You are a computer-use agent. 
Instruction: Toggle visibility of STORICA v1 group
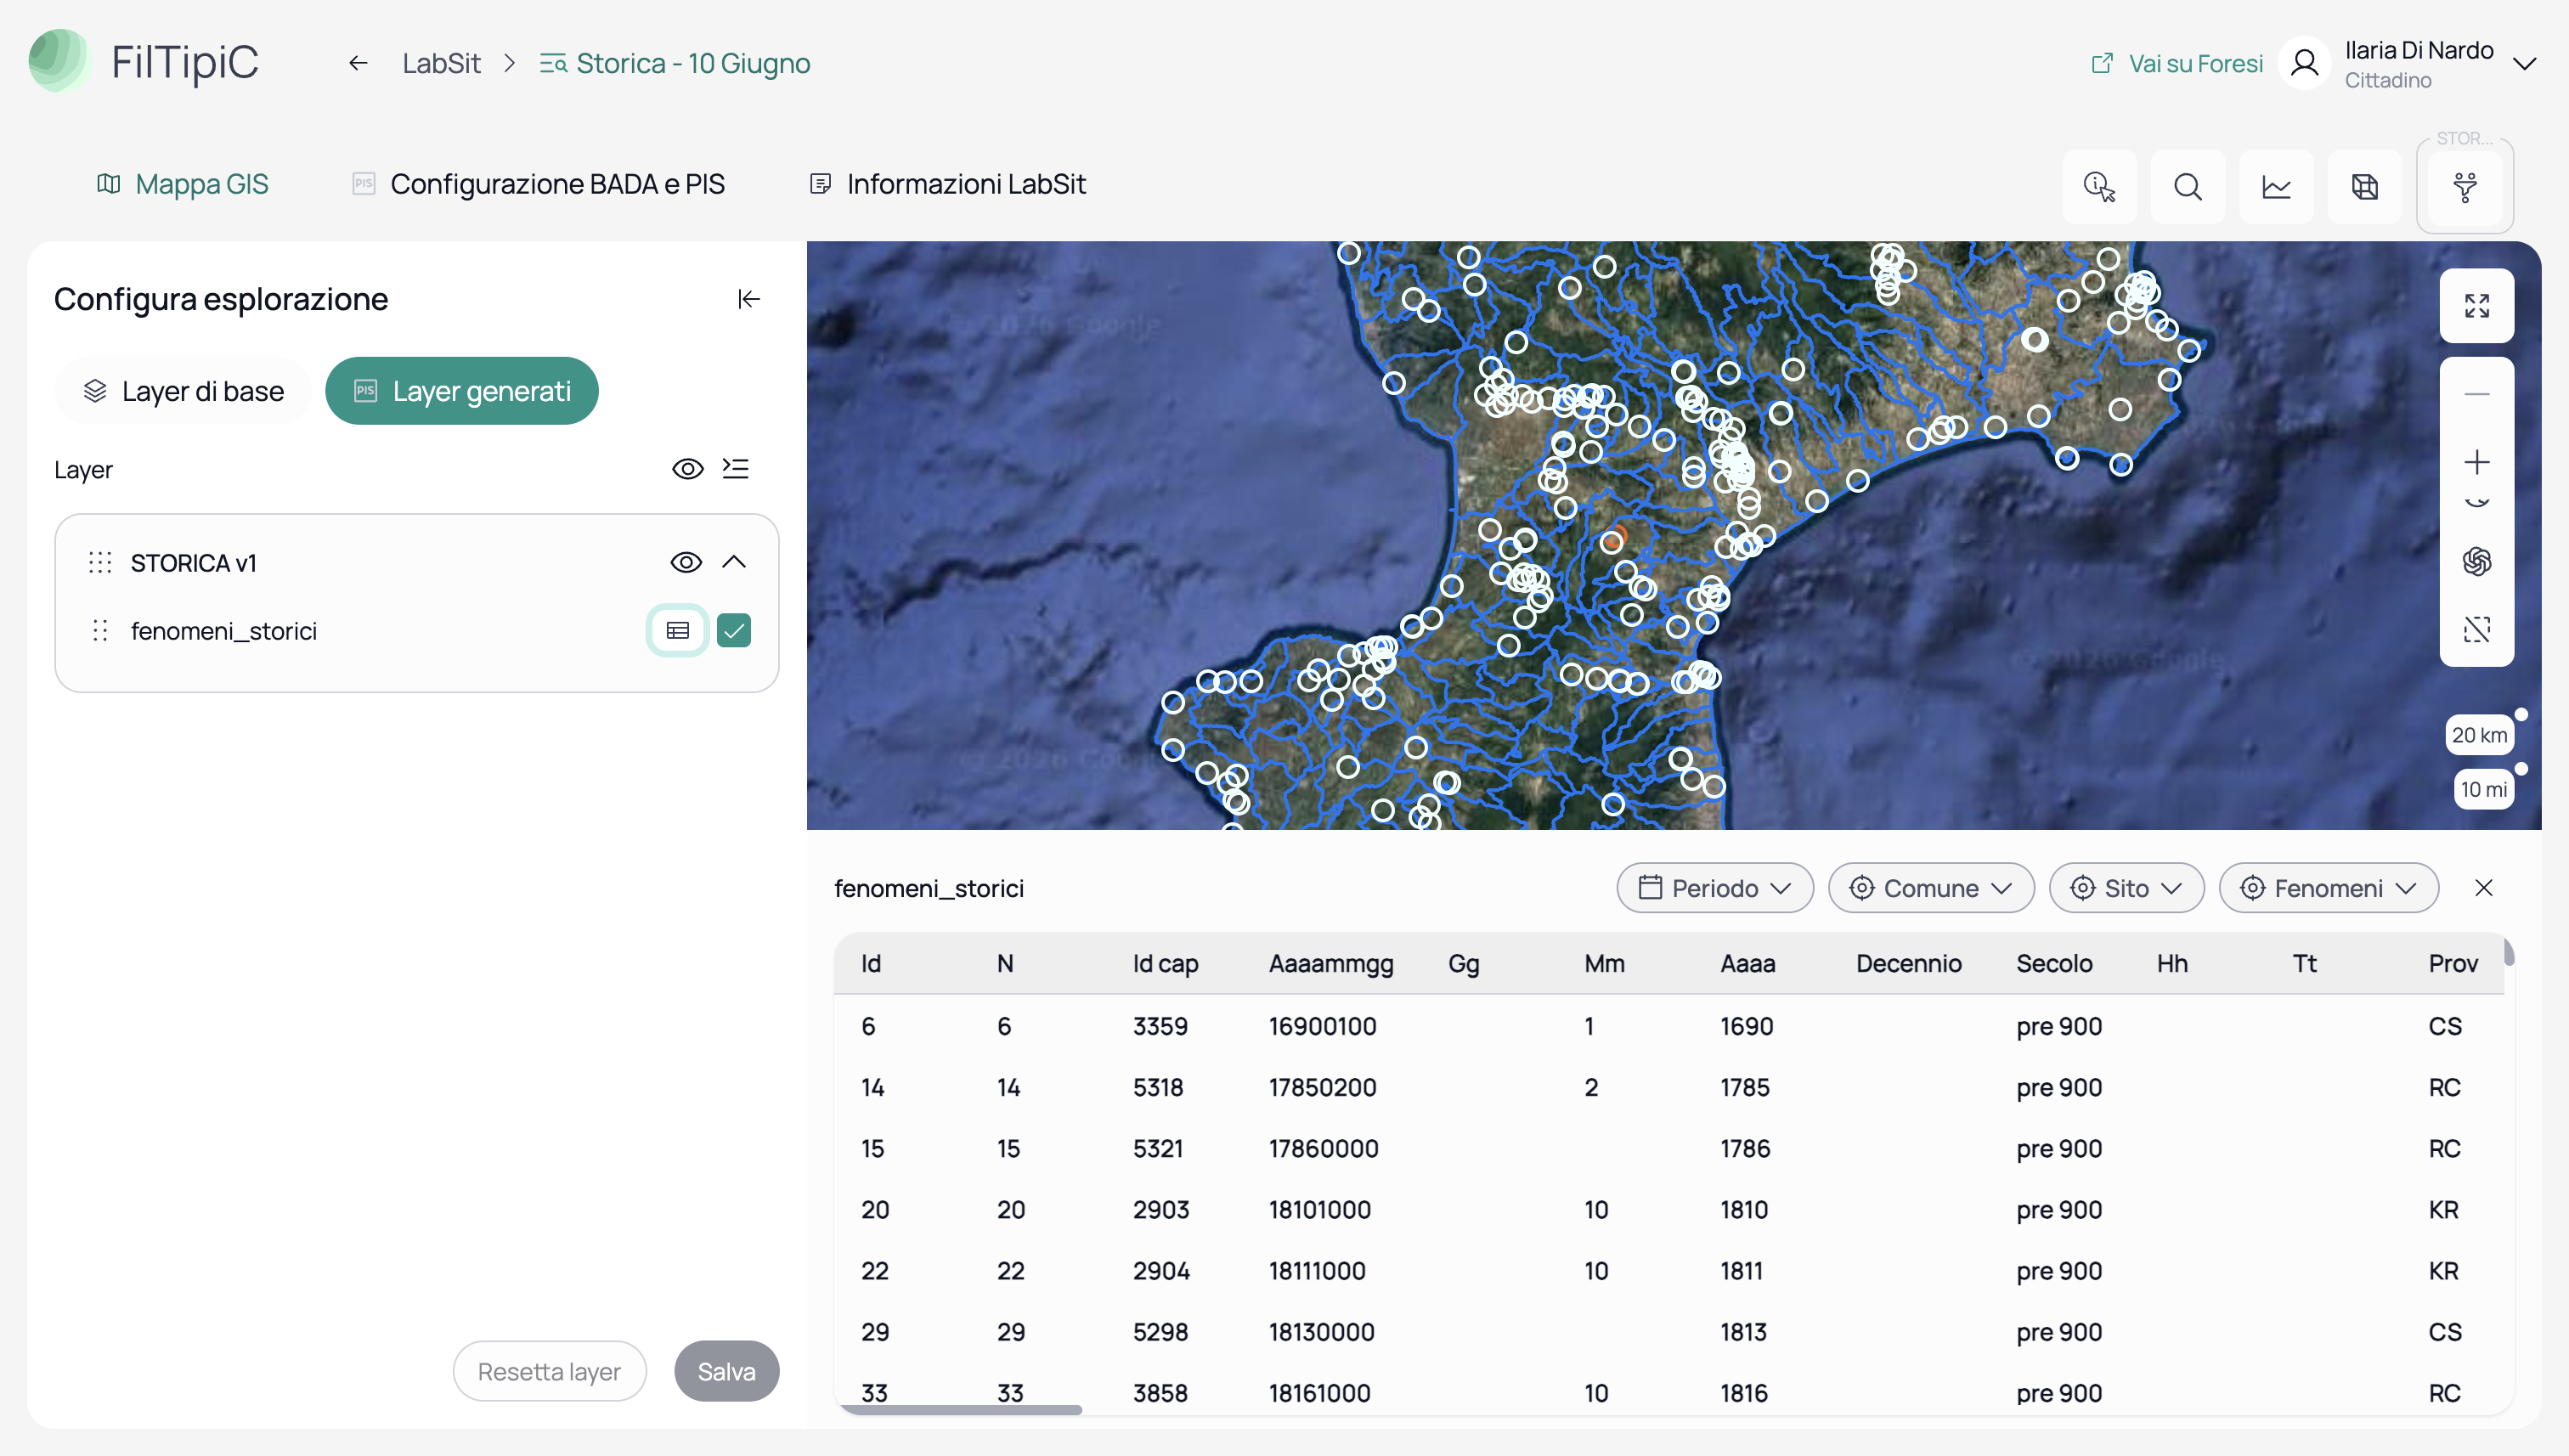tap(686, 562)
